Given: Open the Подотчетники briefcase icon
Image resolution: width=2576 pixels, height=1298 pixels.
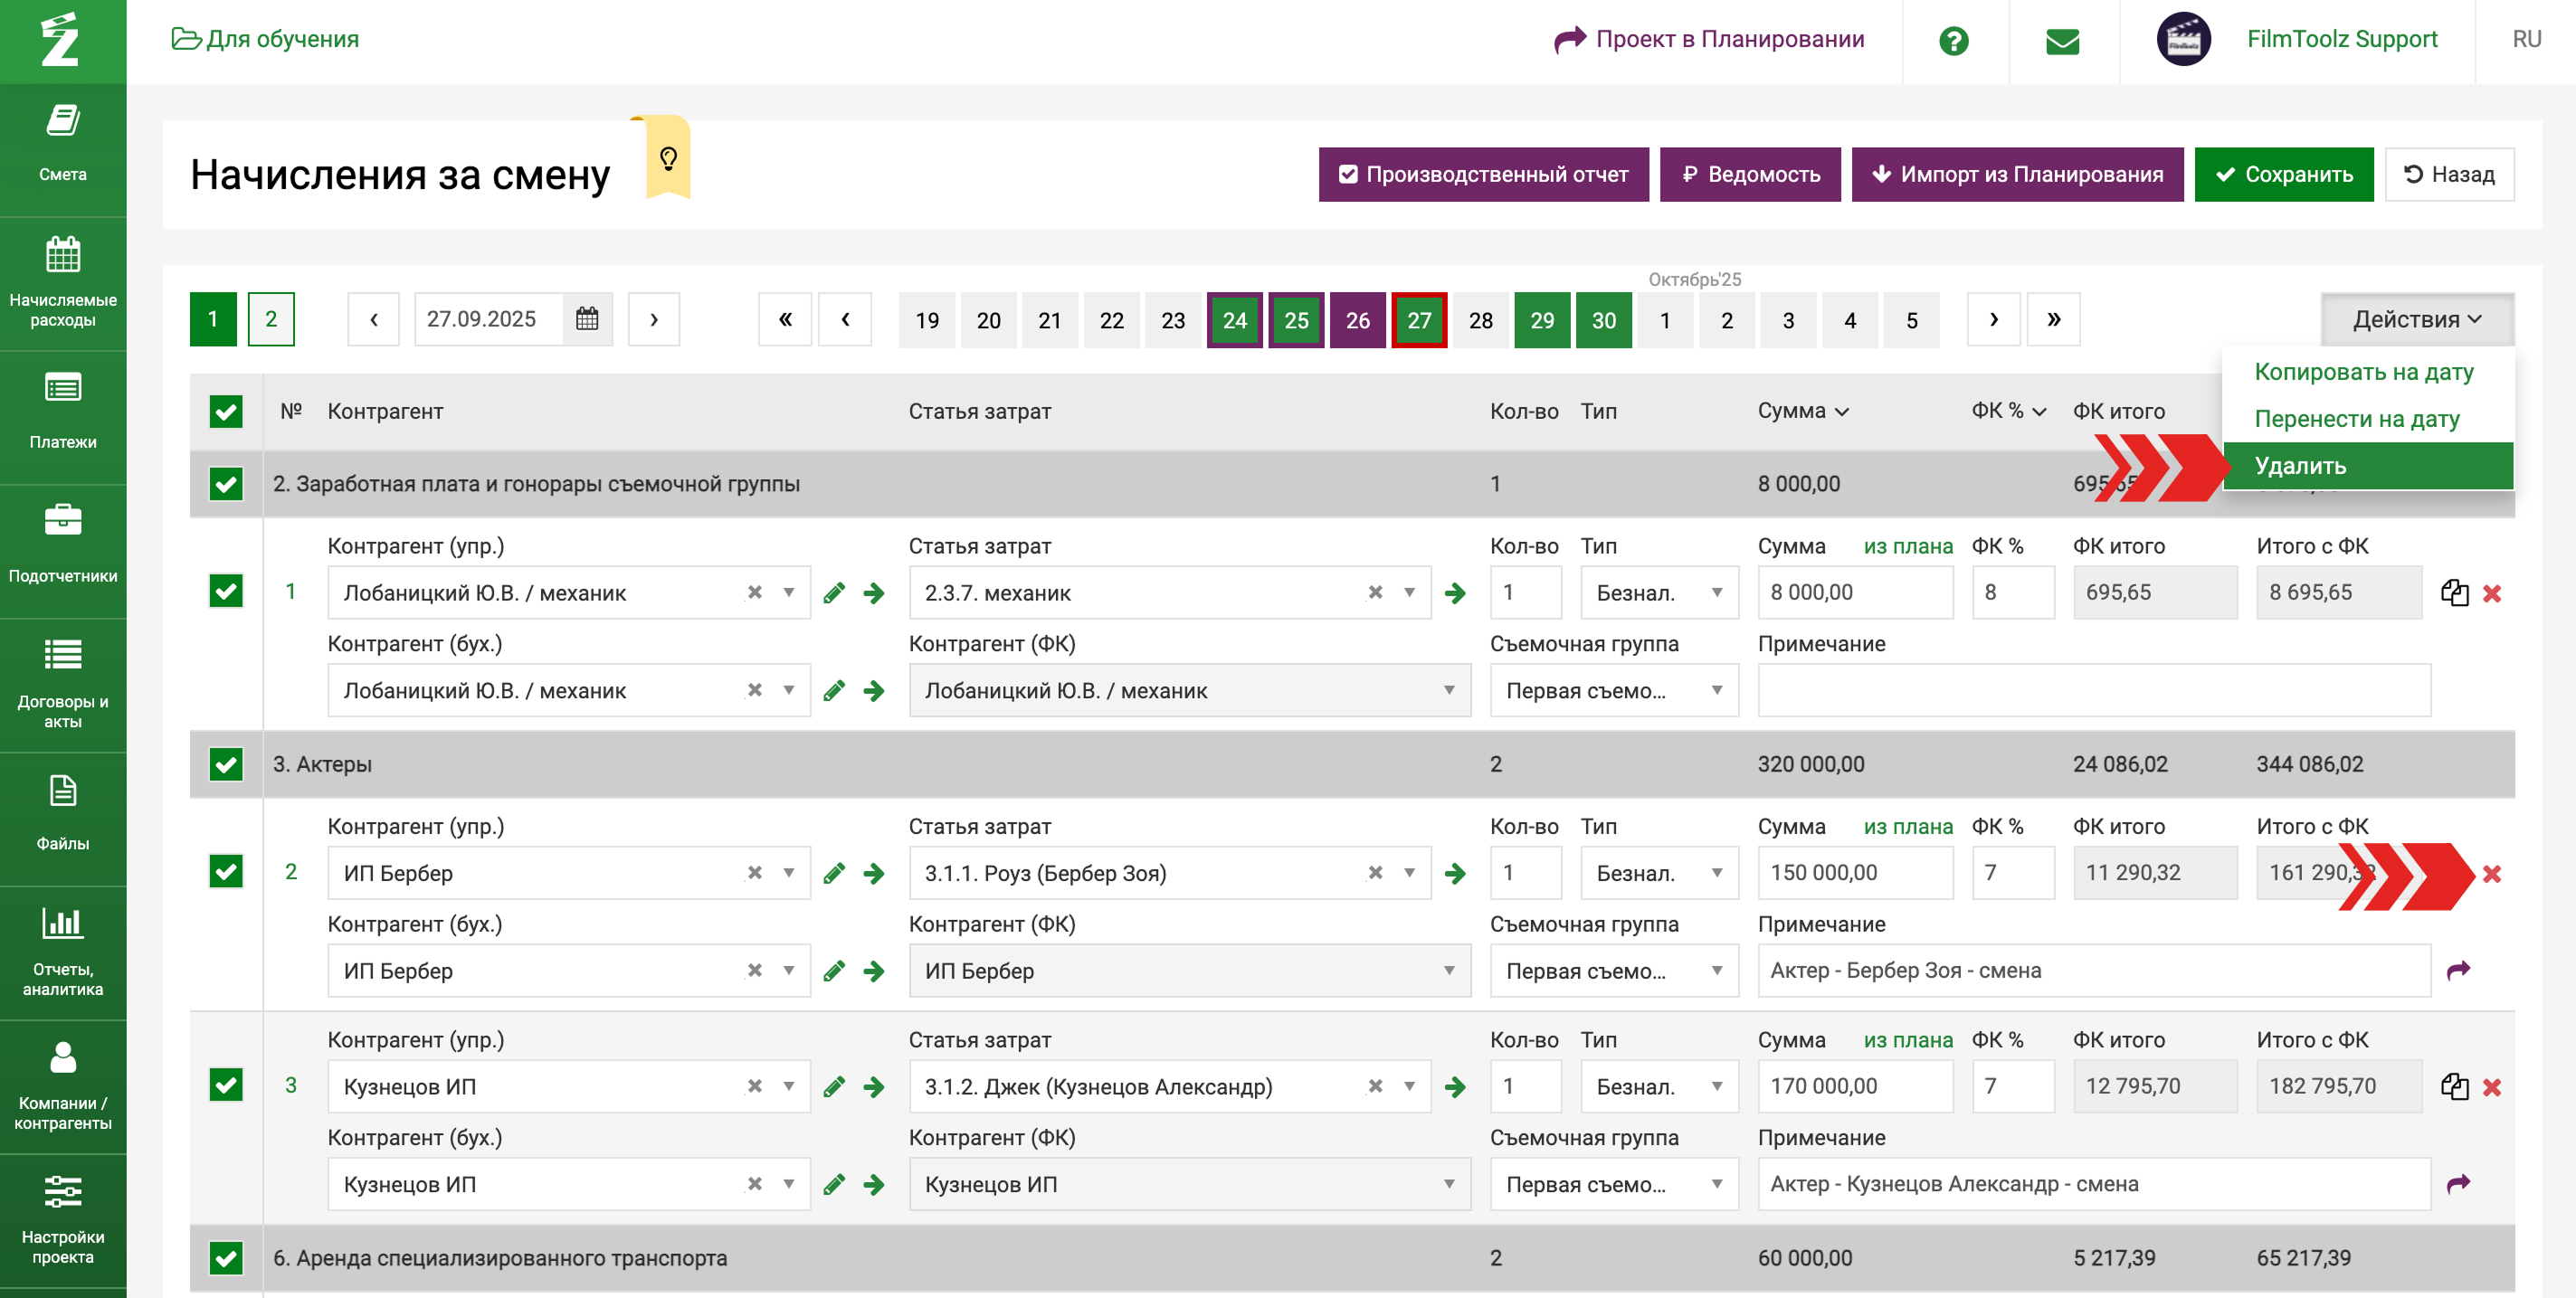Looking at the screenshot, I should coord(62,521).
